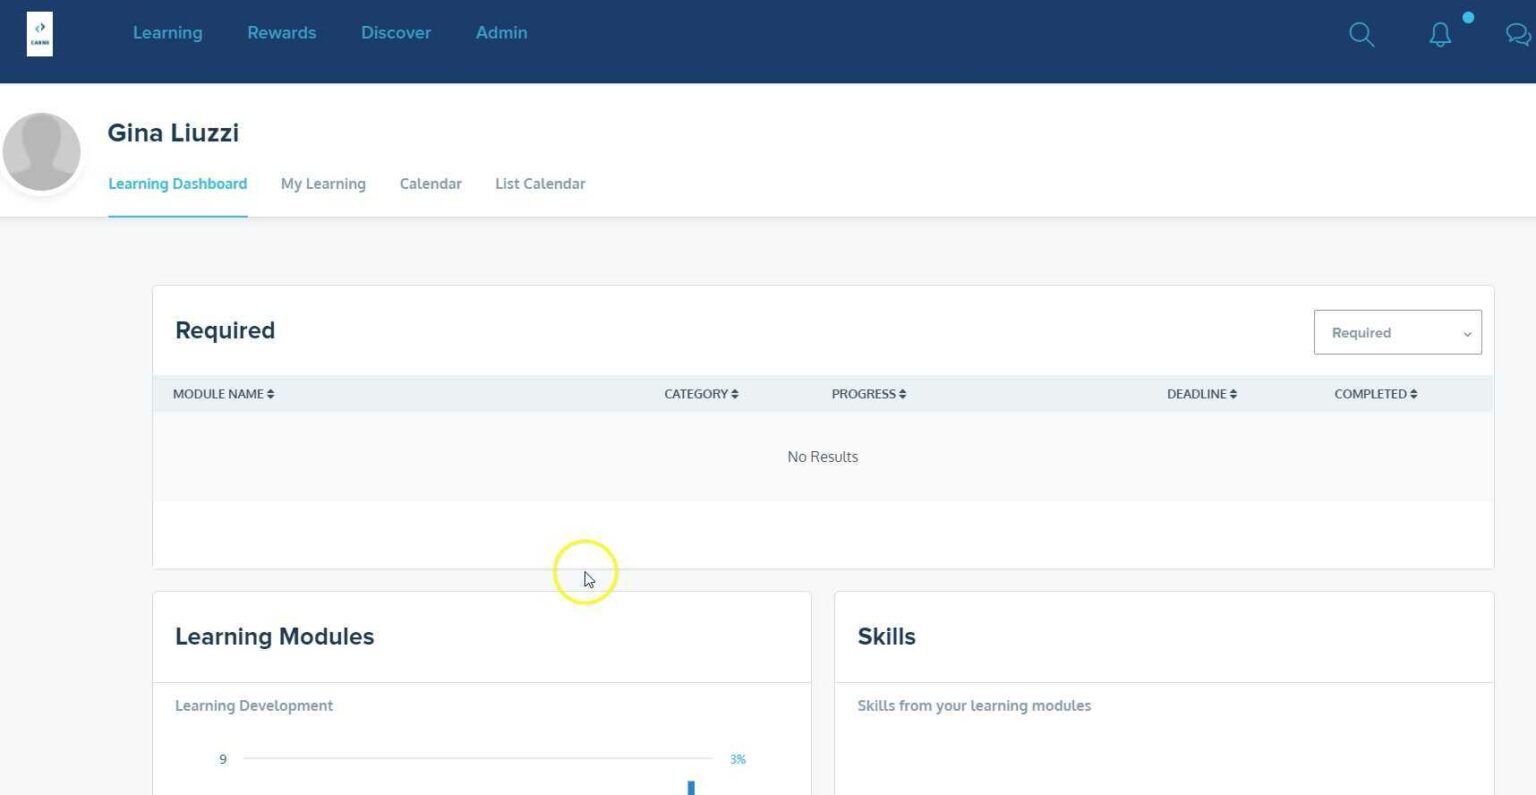Switch to the My Learning tab
The width and height of the screenshot is (1536, 795).
(x=323, y=183)
